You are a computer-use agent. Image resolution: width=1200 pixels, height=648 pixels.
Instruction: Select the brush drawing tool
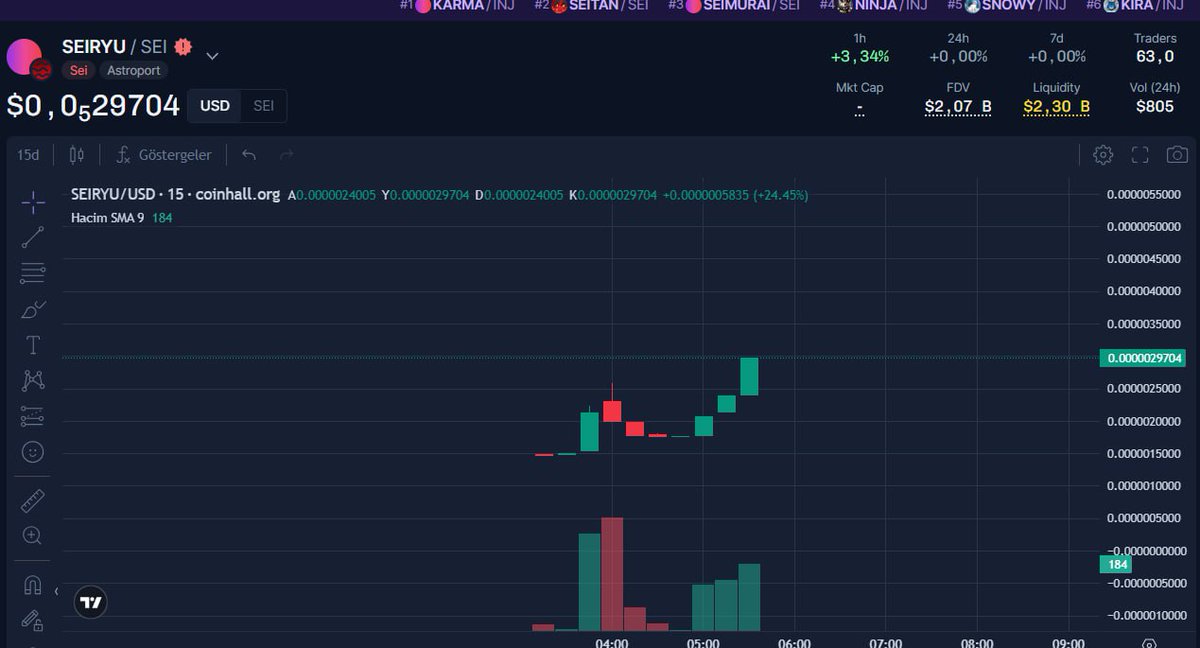pos(33,309)
